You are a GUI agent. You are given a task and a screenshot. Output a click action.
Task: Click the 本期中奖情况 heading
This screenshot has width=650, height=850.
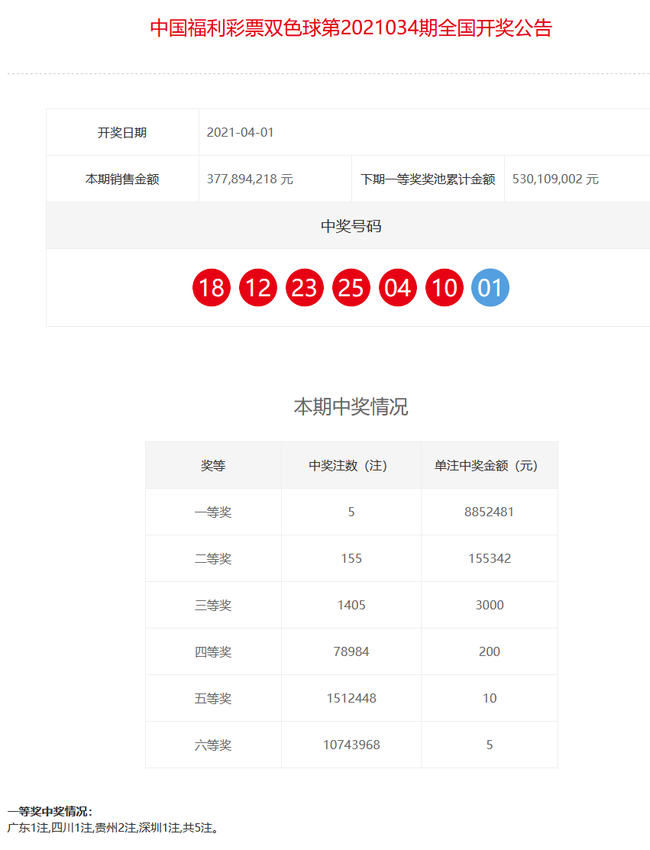(x=351, y=407)
